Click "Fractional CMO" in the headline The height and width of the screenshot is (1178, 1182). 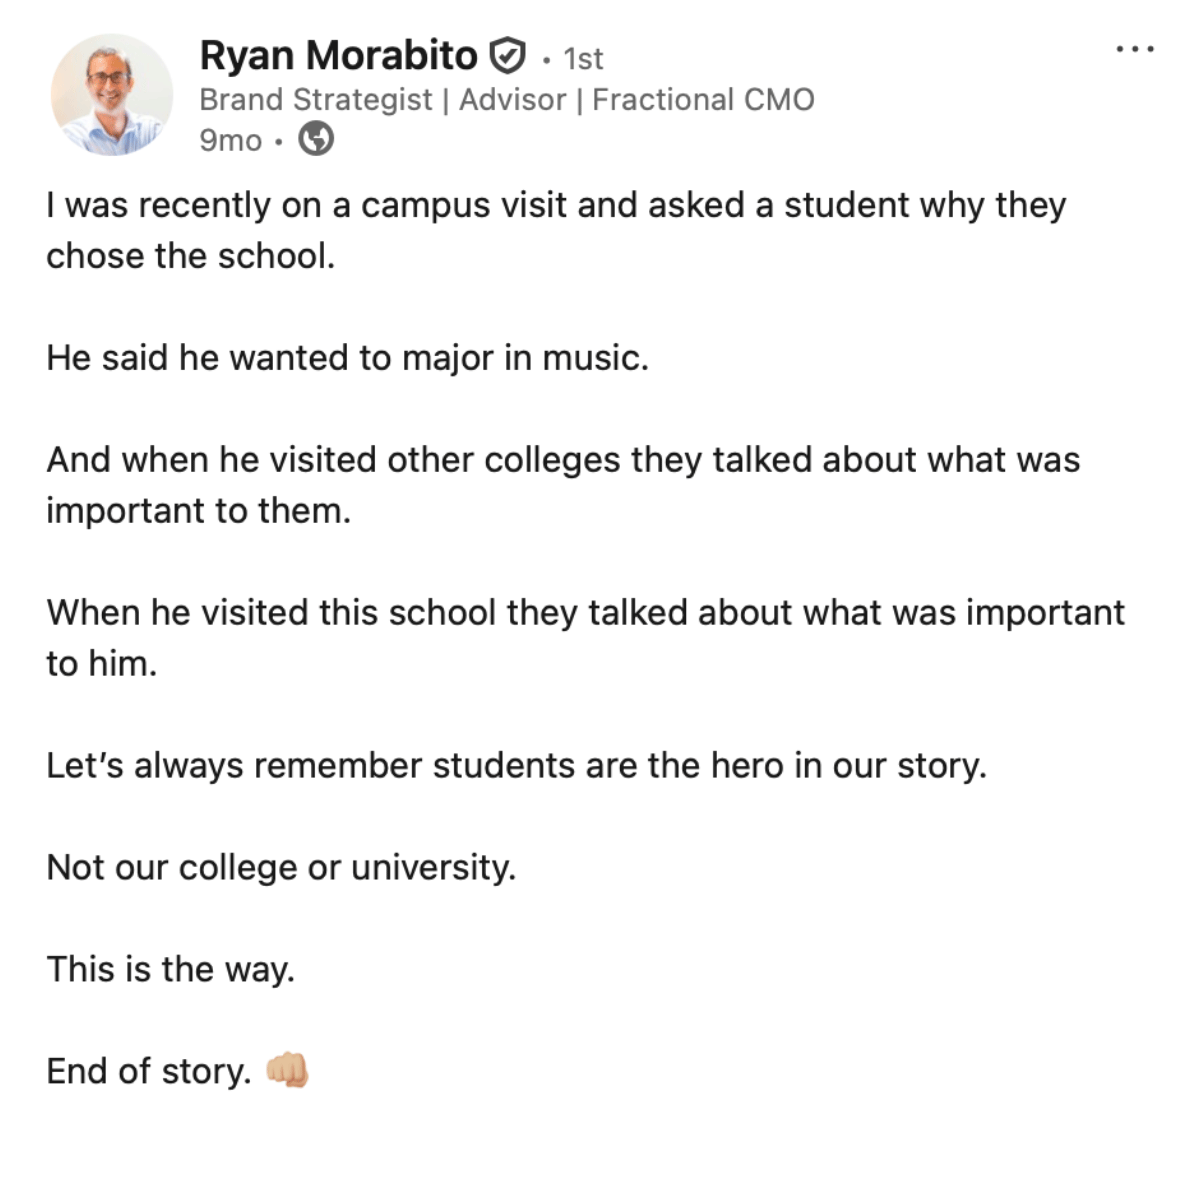[x=703, y=100]
